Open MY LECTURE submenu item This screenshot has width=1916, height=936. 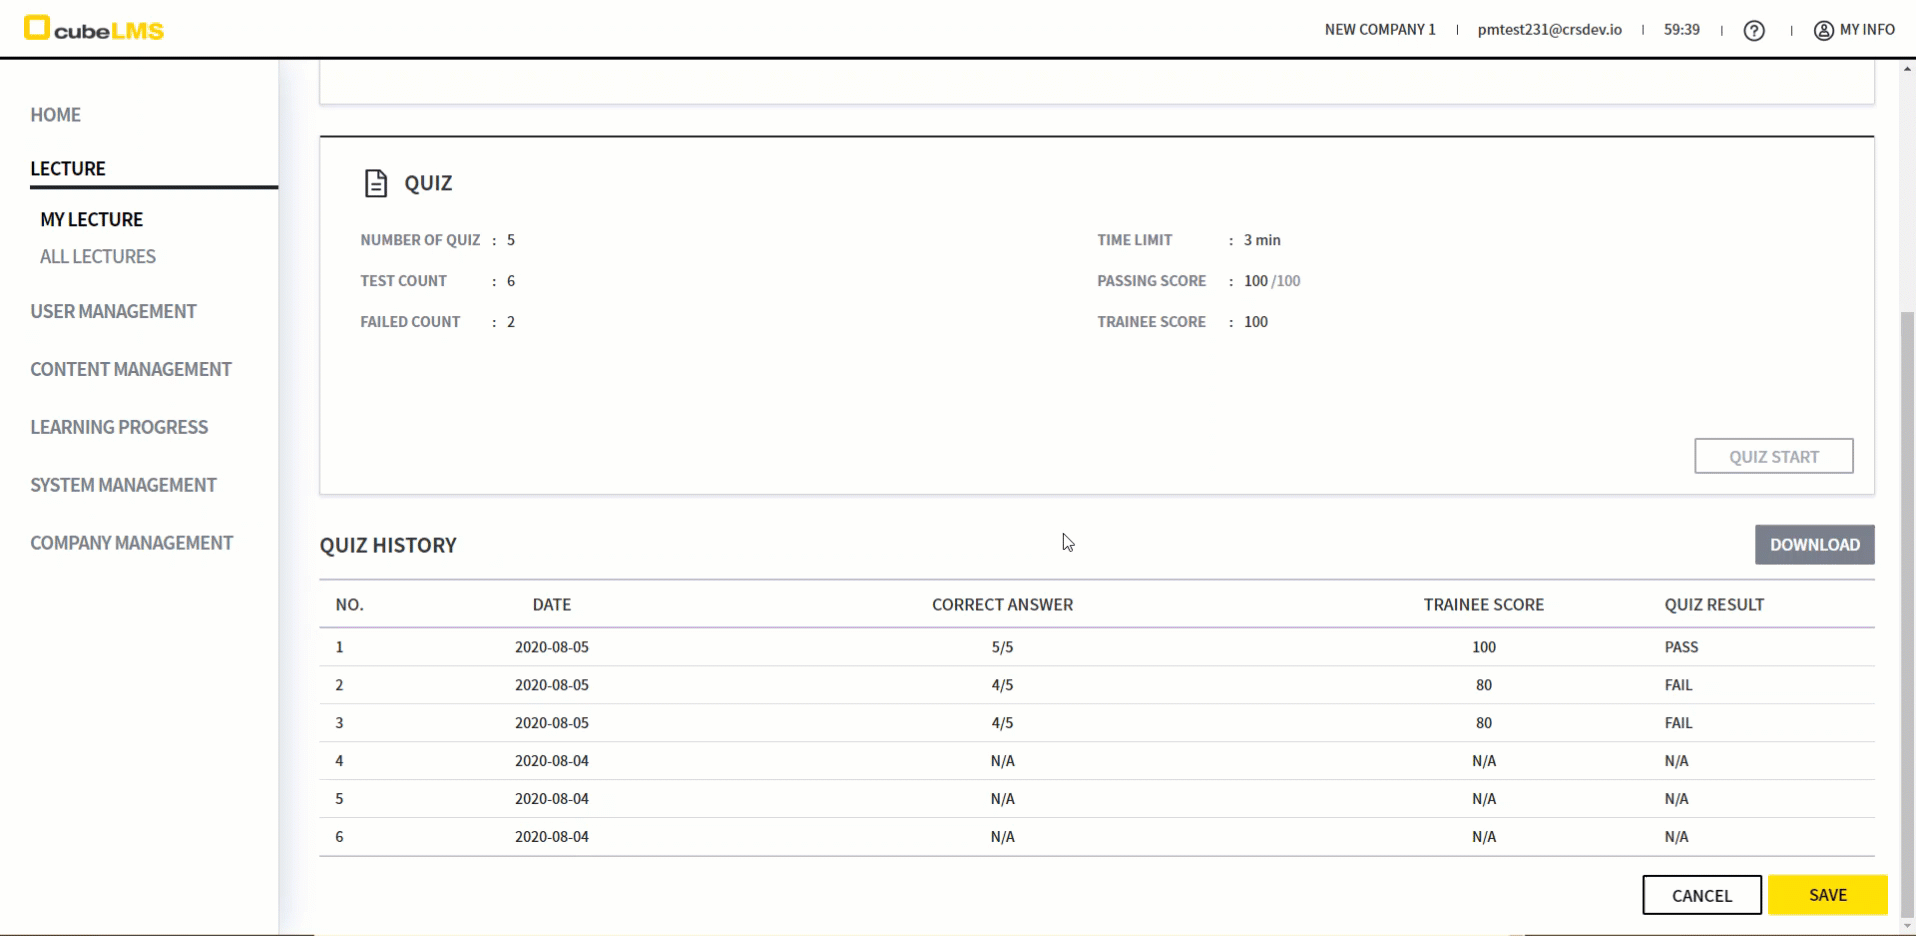[91, 219]
